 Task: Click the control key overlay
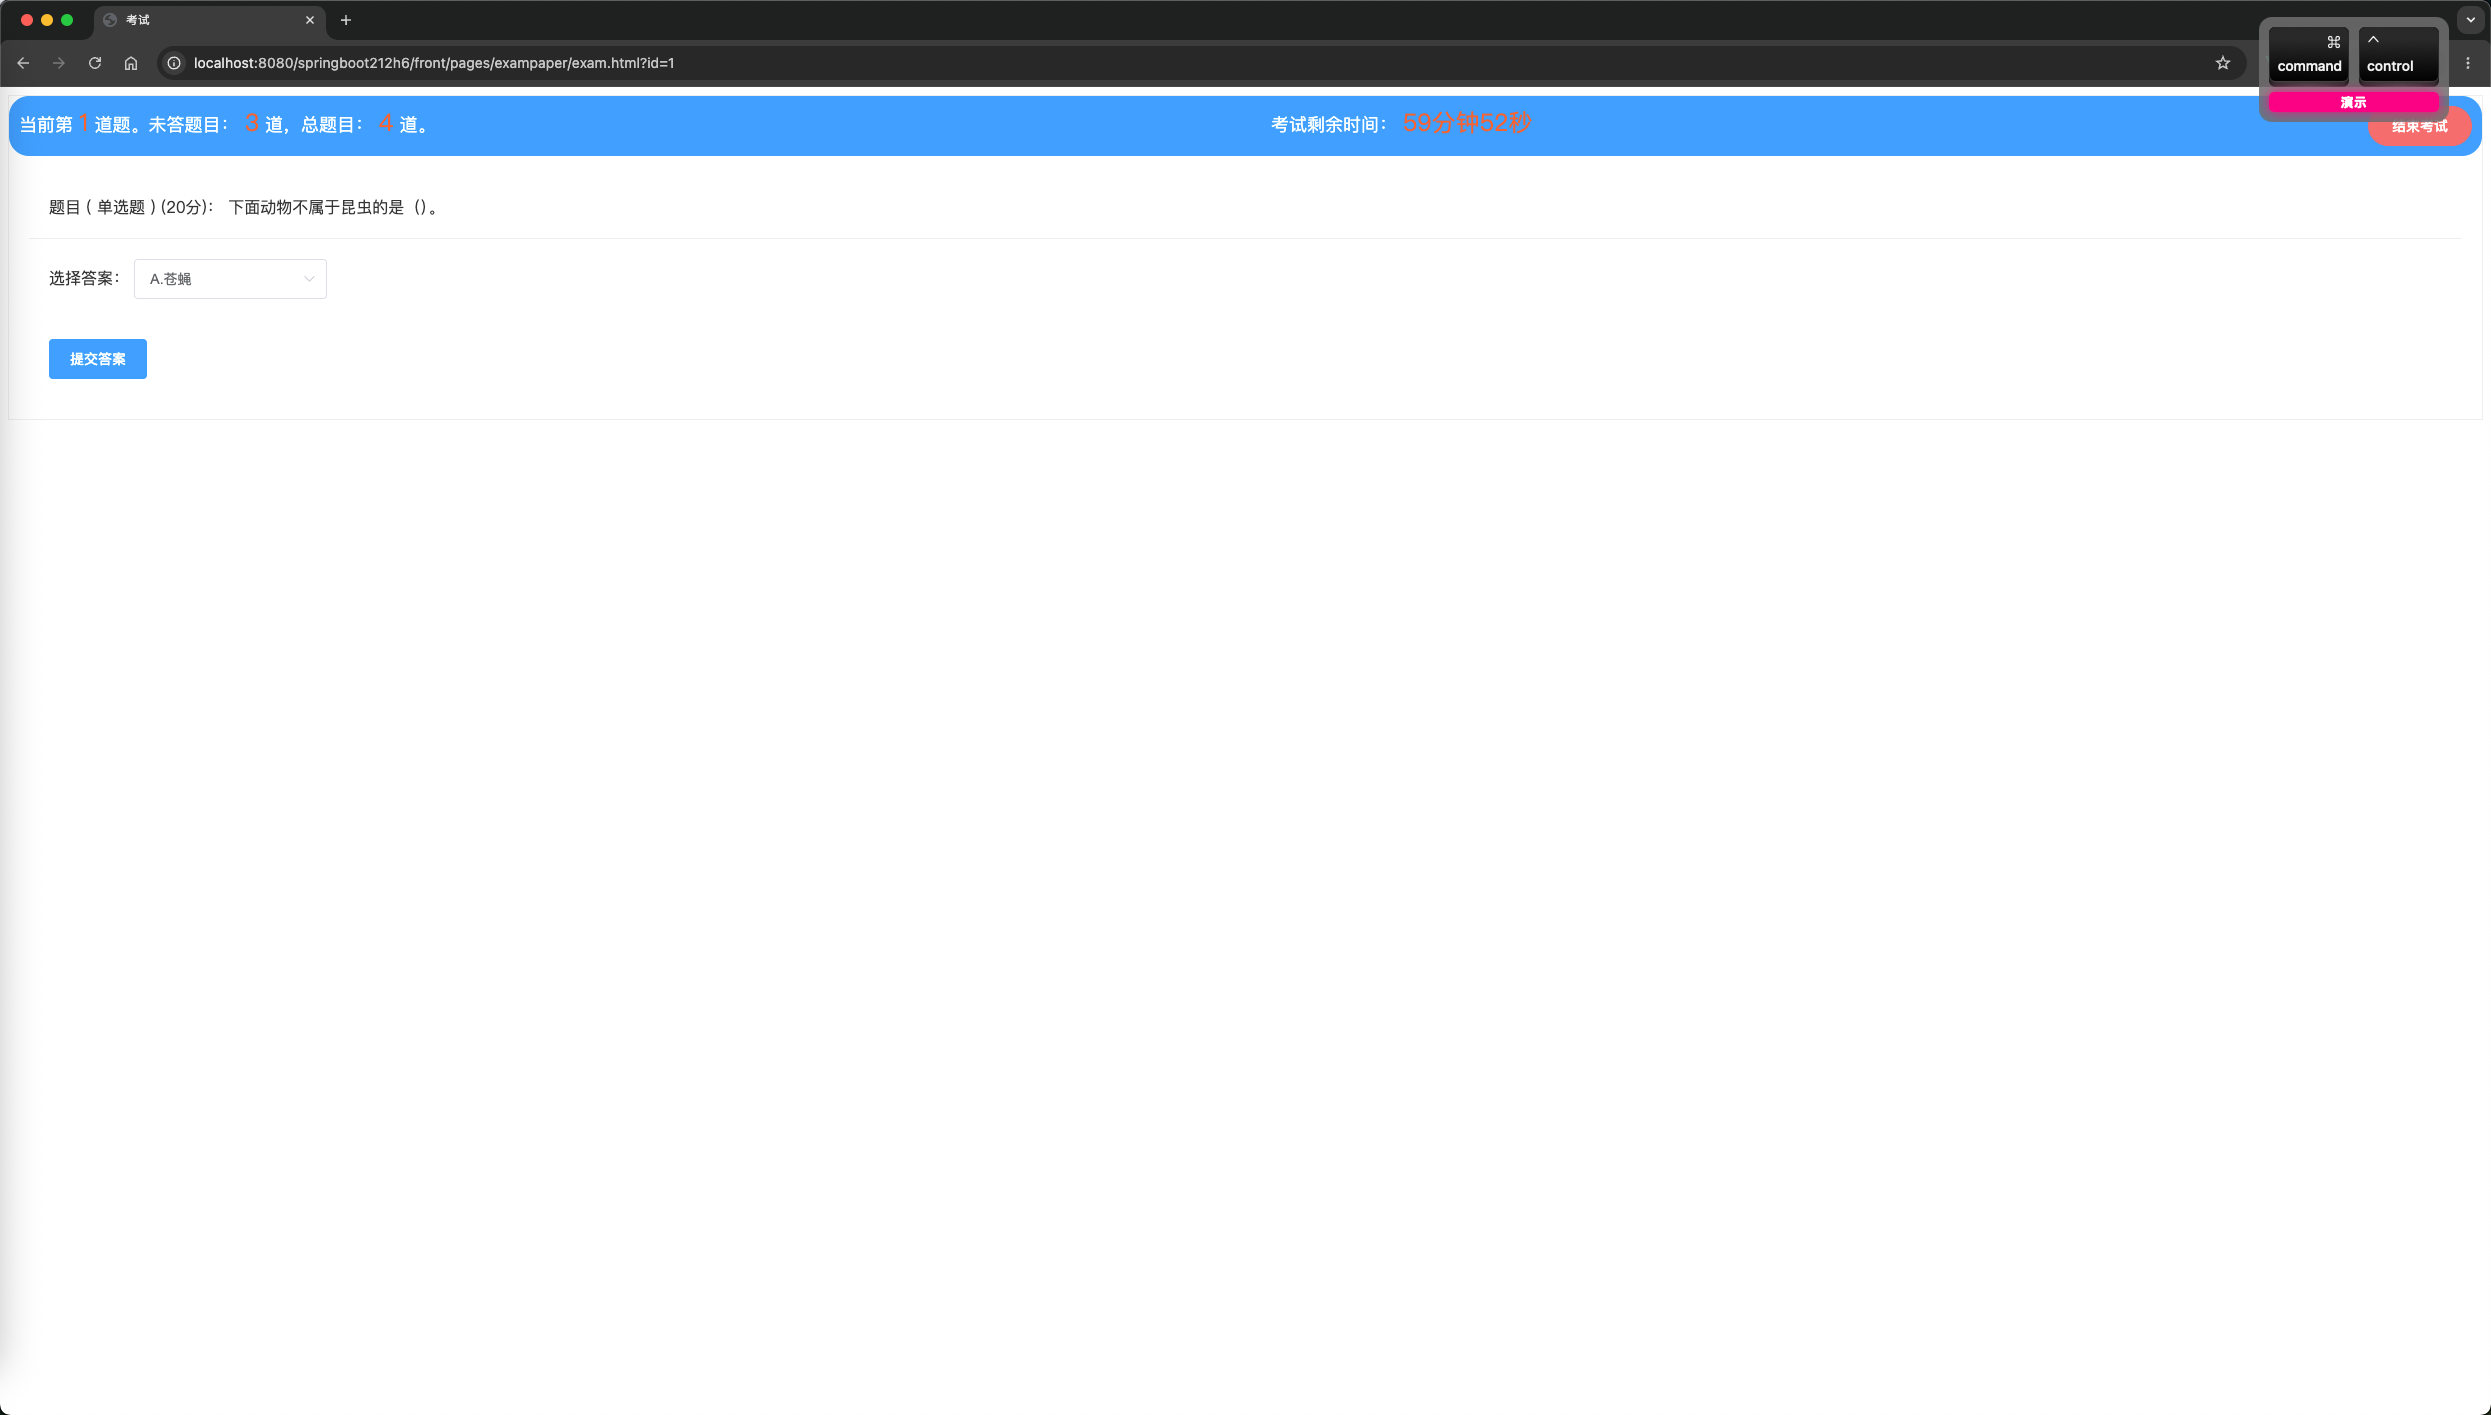[x=2398, y=54]
